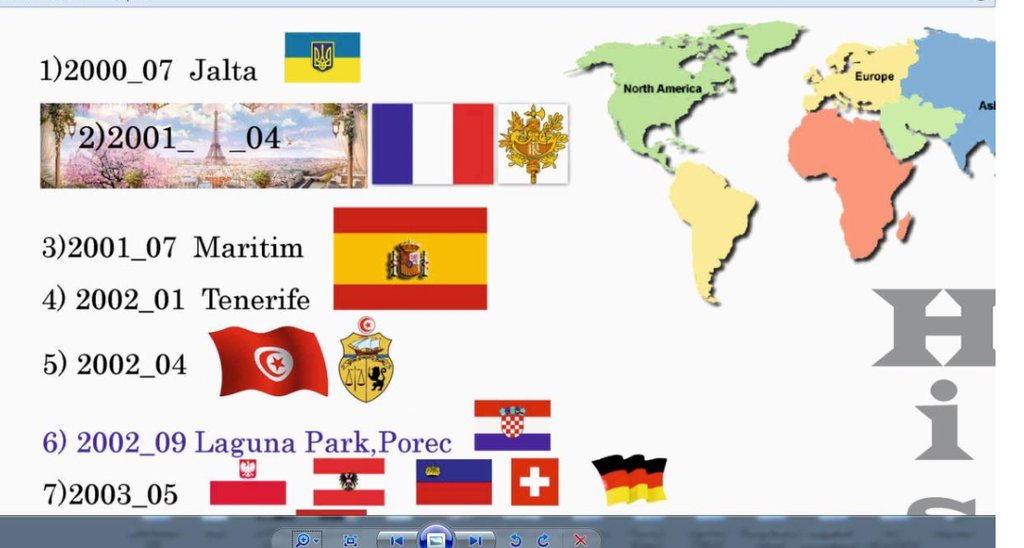Delete the picture with the red X
This screenshot has width=1024, height=548.
(580, 540)
